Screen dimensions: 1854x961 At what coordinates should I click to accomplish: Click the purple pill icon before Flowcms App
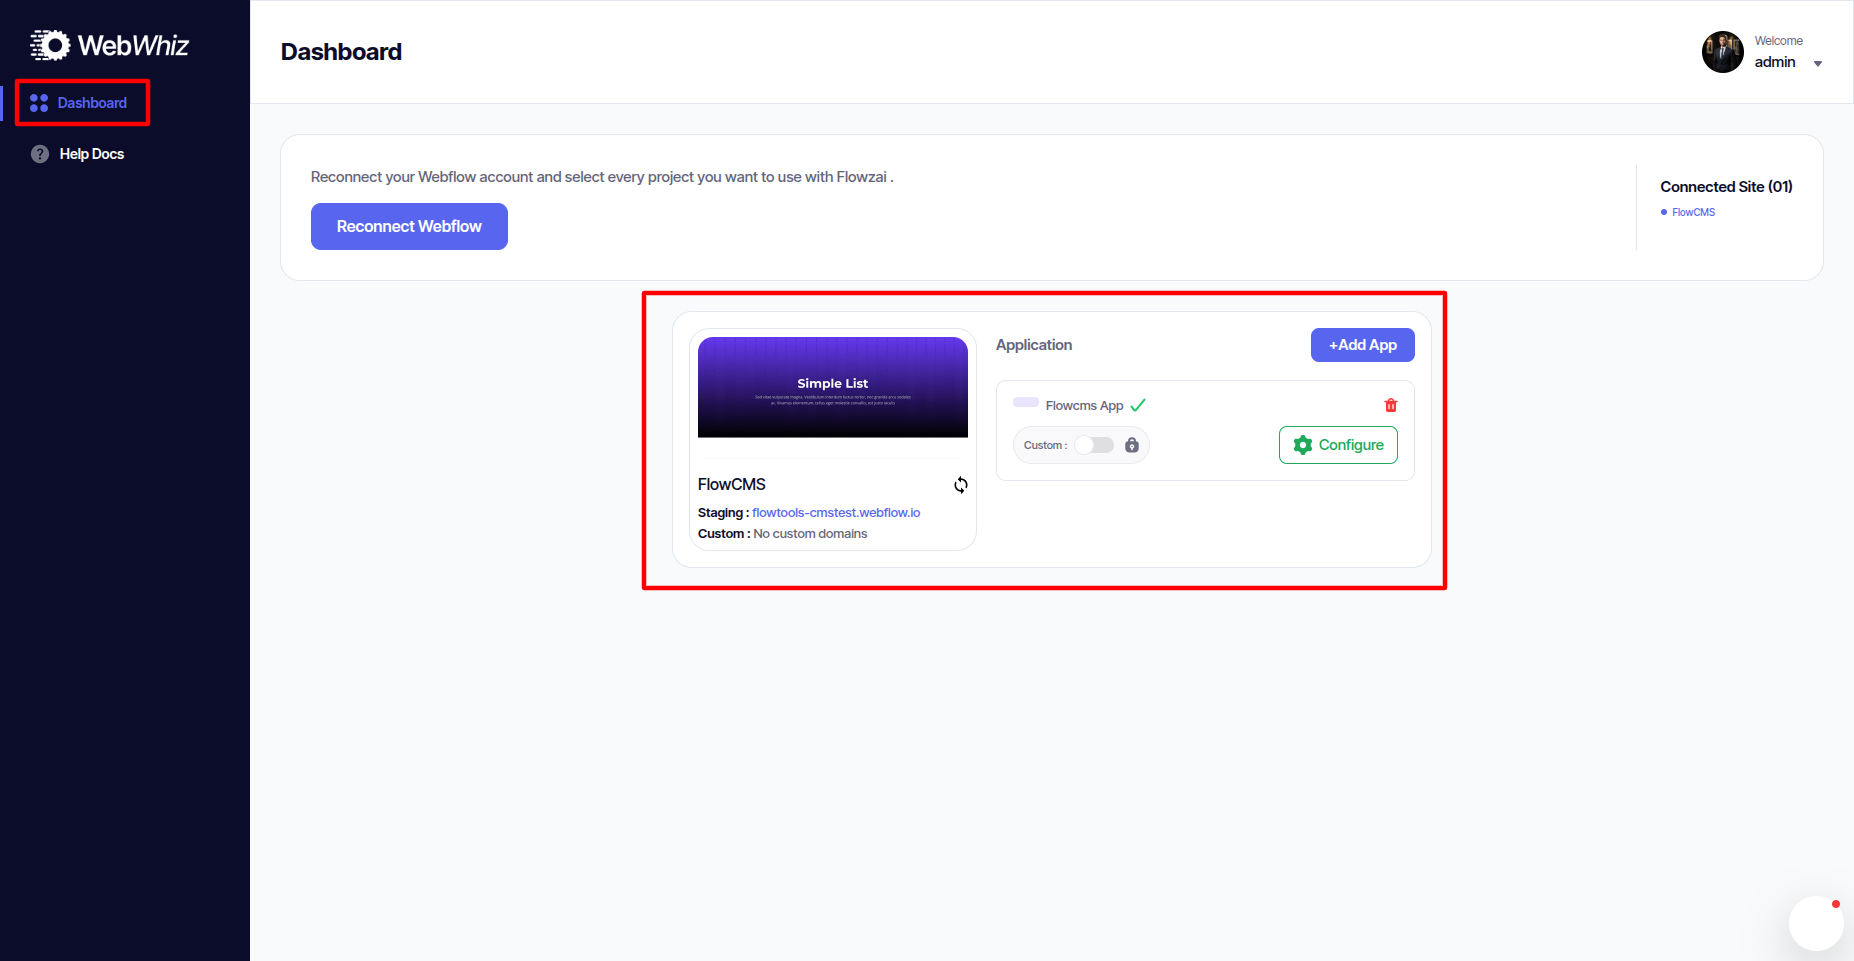[1025, 402]
